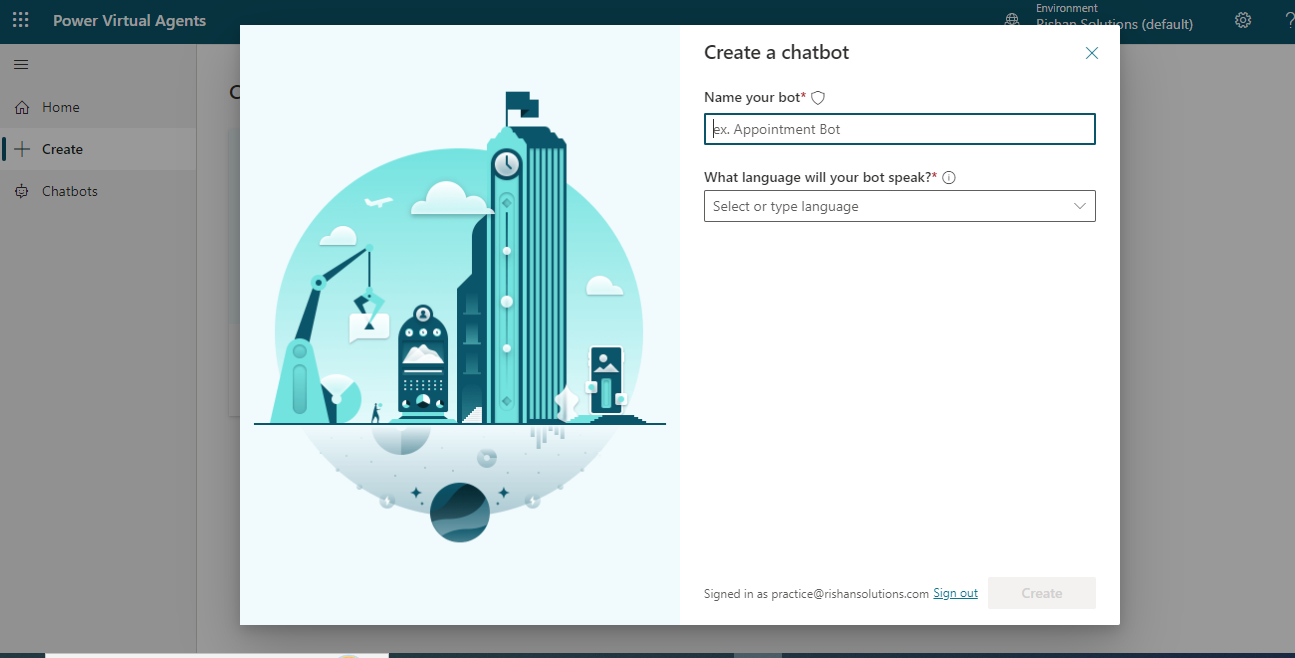Viewport: 1295px width, 658px height.
Task: Click the shield icon next to Name your bot
Action: tap(818, 98)
